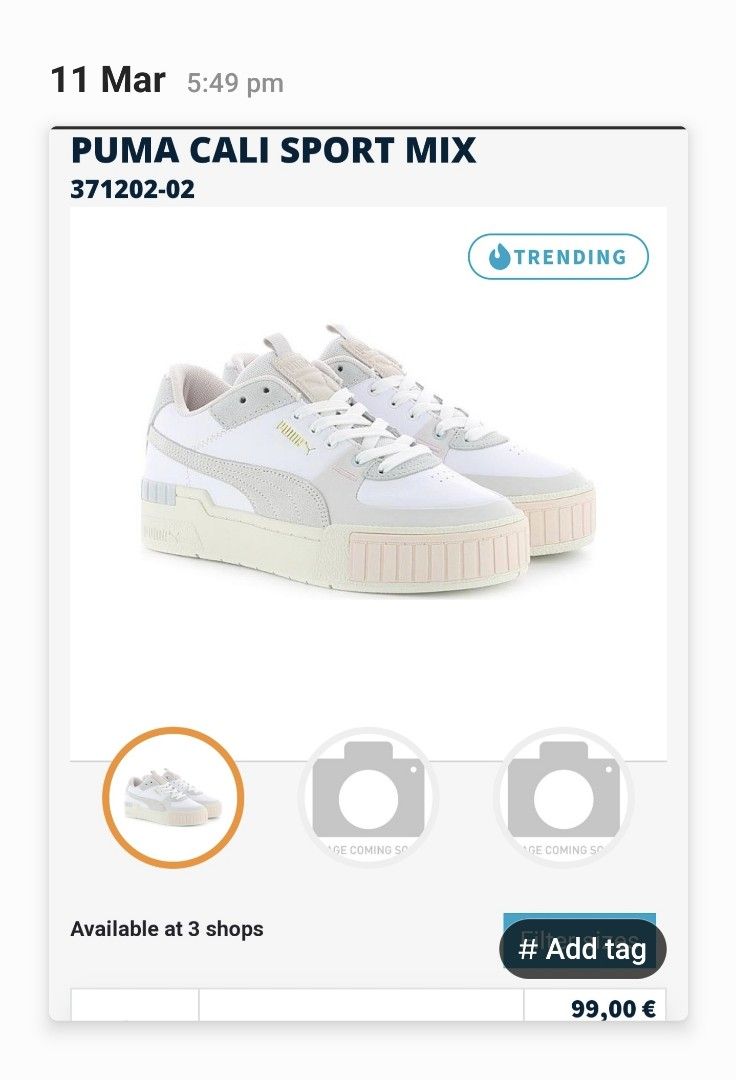Viewport: 736px width, 1080px height.
Task: Click the 5:49 pm timestamp
Action: pyautogui.click(x=235, y=83)
